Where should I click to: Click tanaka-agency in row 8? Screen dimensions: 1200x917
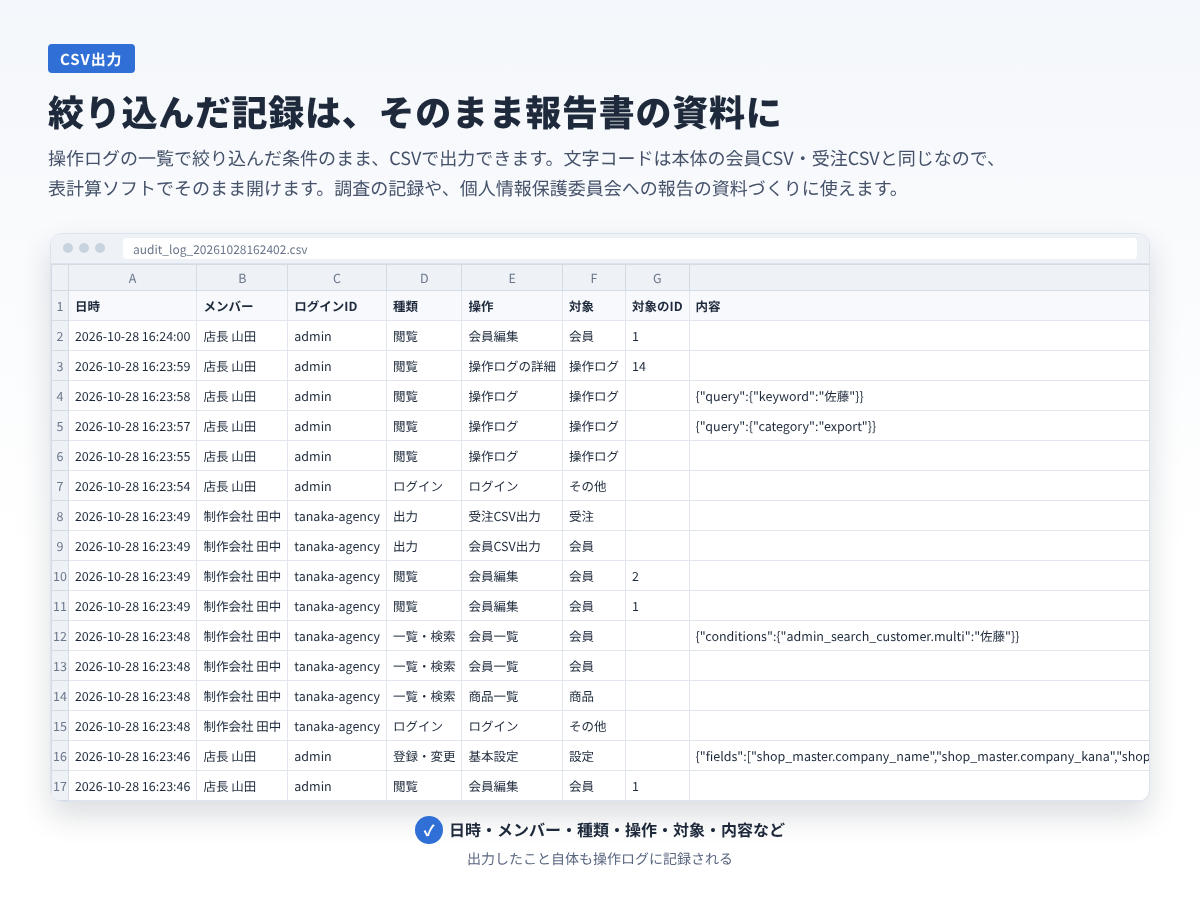pos(337,516)
